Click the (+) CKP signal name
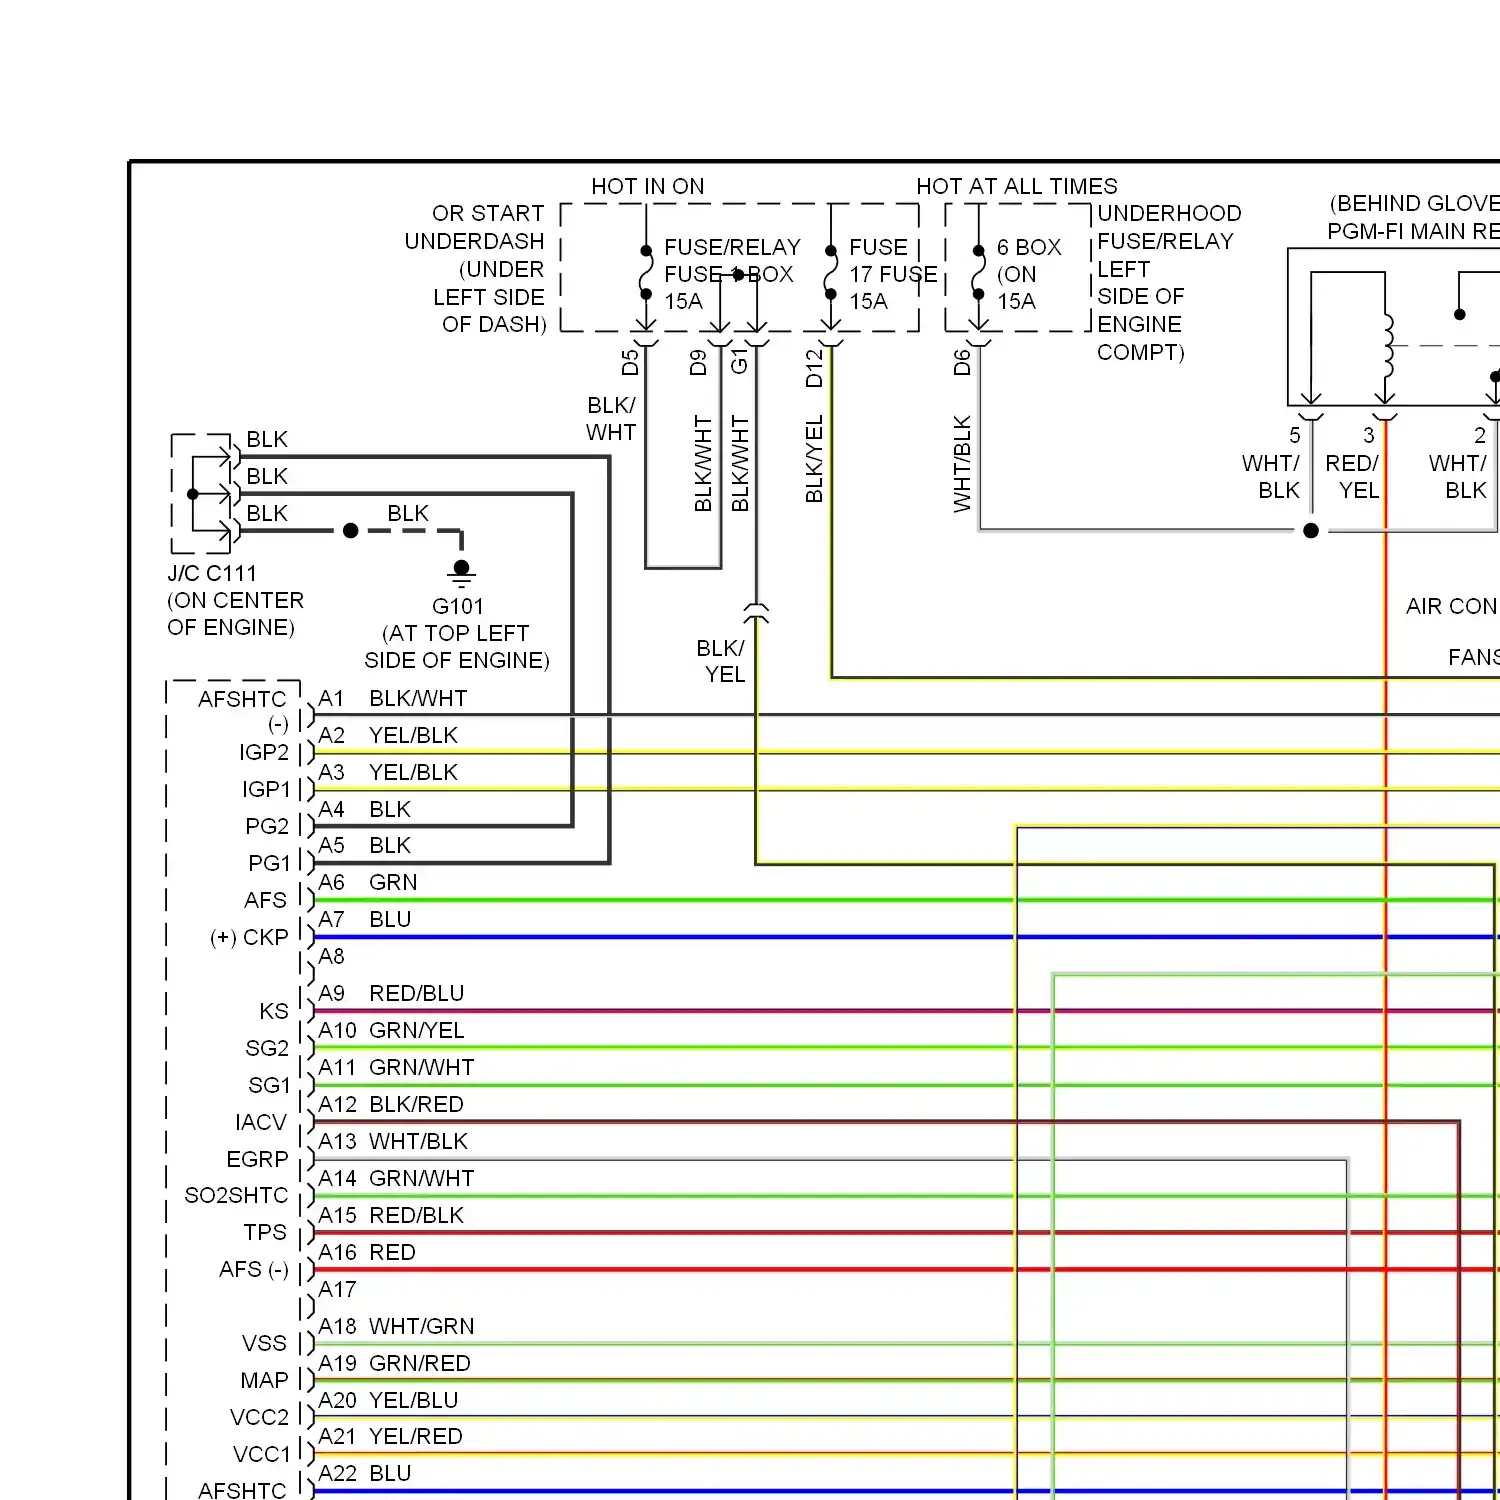Screen dimensions: 1500x1500 click(249, 937)
